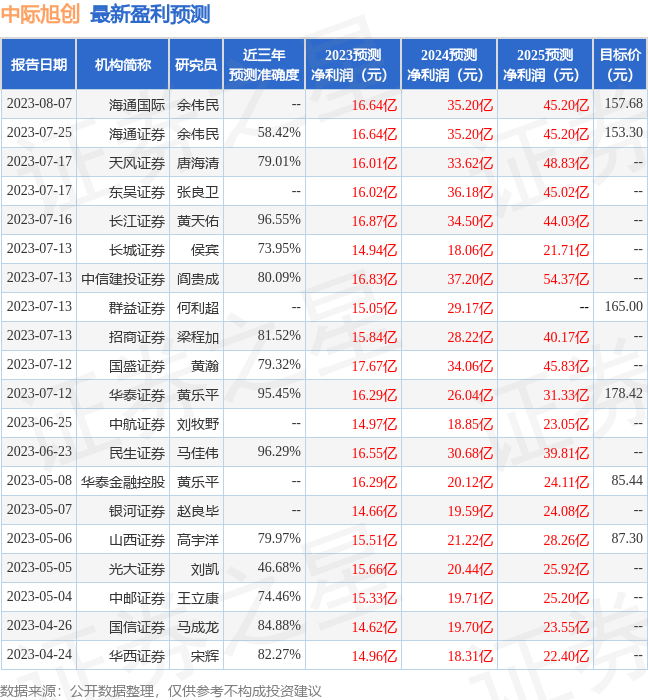Click researcher 阎贵成
This screenshot has width=648, height=700.
tap(198, 279)
